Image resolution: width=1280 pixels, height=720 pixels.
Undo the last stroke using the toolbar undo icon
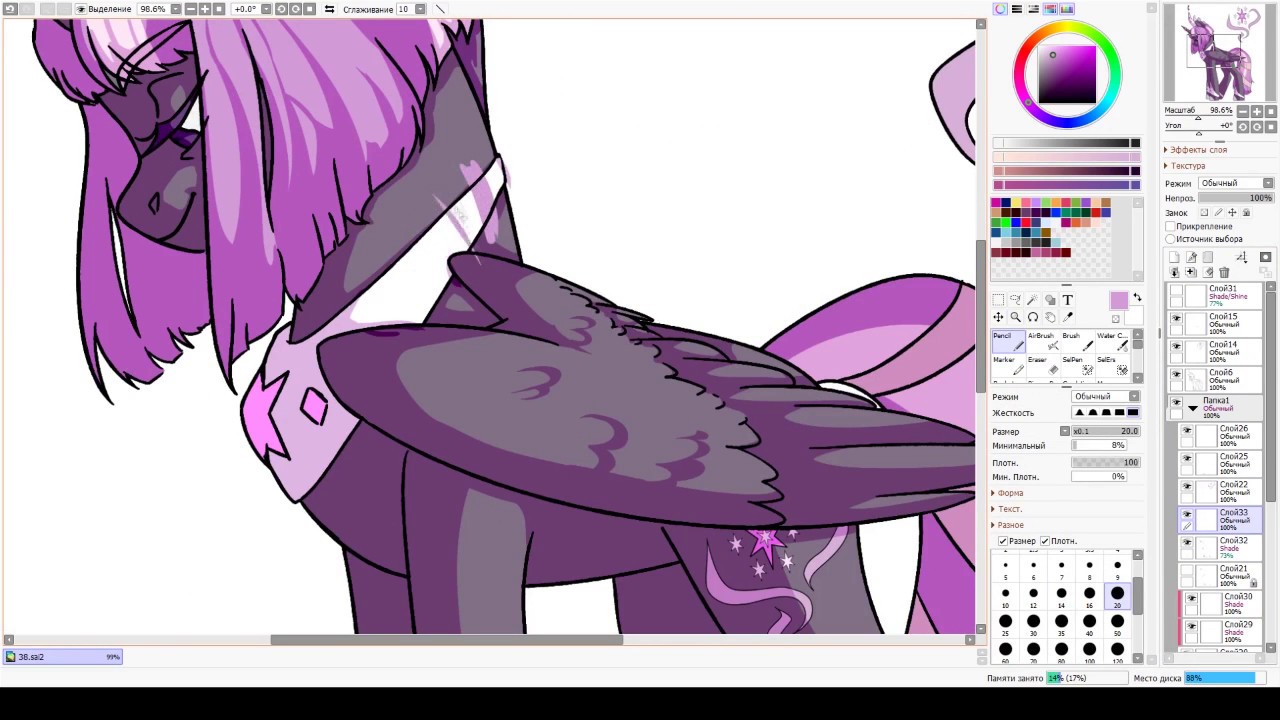pos(10,9)
